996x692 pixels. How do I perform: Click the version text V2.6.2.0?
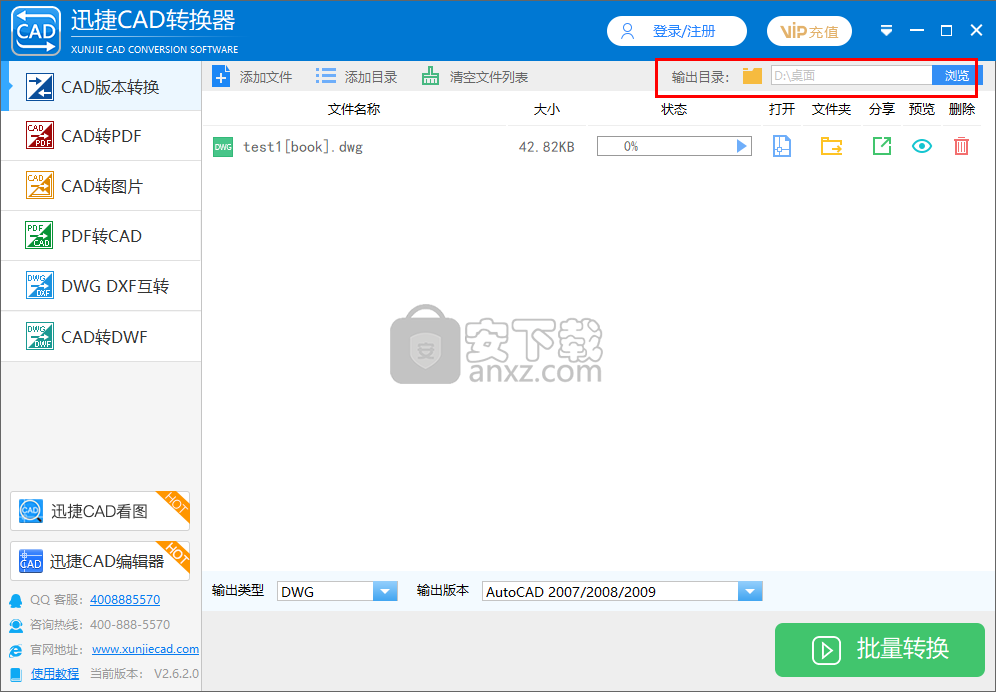(176, 674)
